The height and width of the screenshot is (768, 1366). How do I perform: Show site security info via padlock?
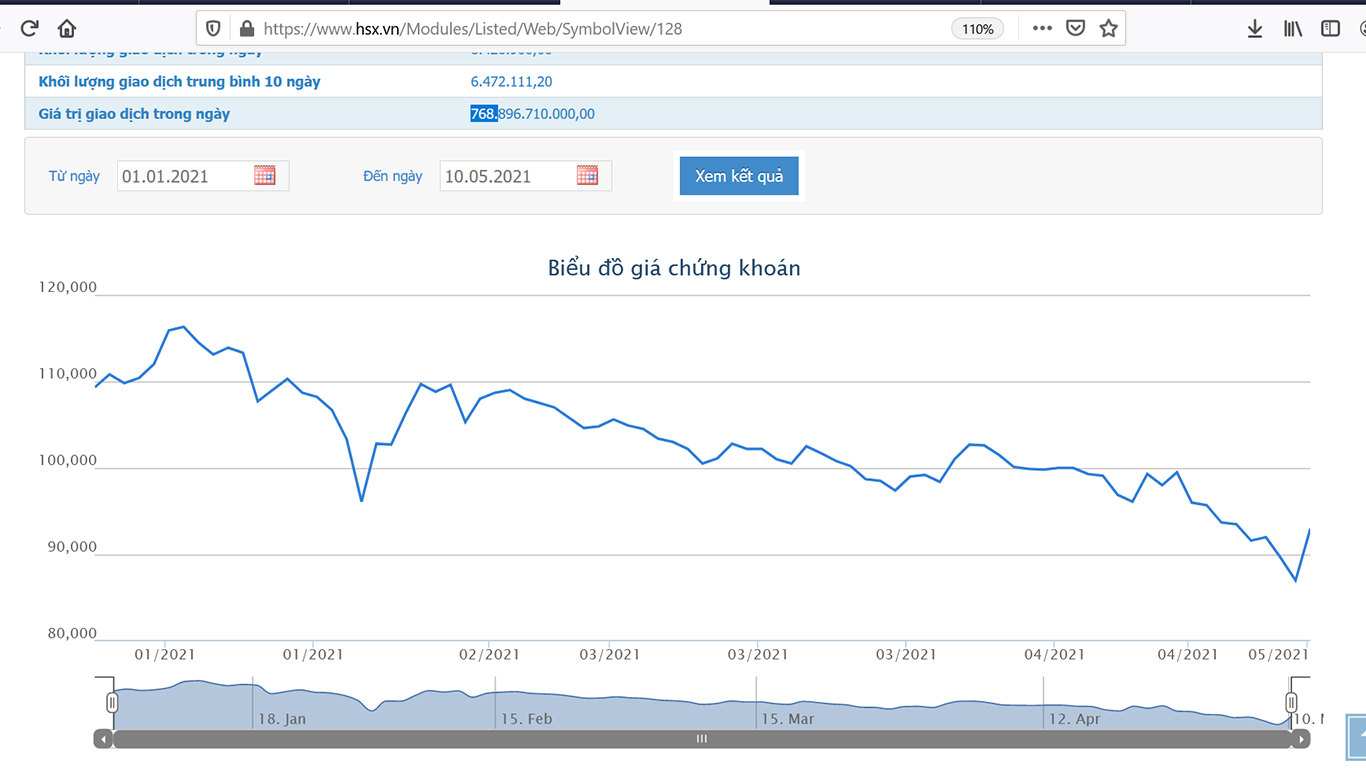pos(246,29)
